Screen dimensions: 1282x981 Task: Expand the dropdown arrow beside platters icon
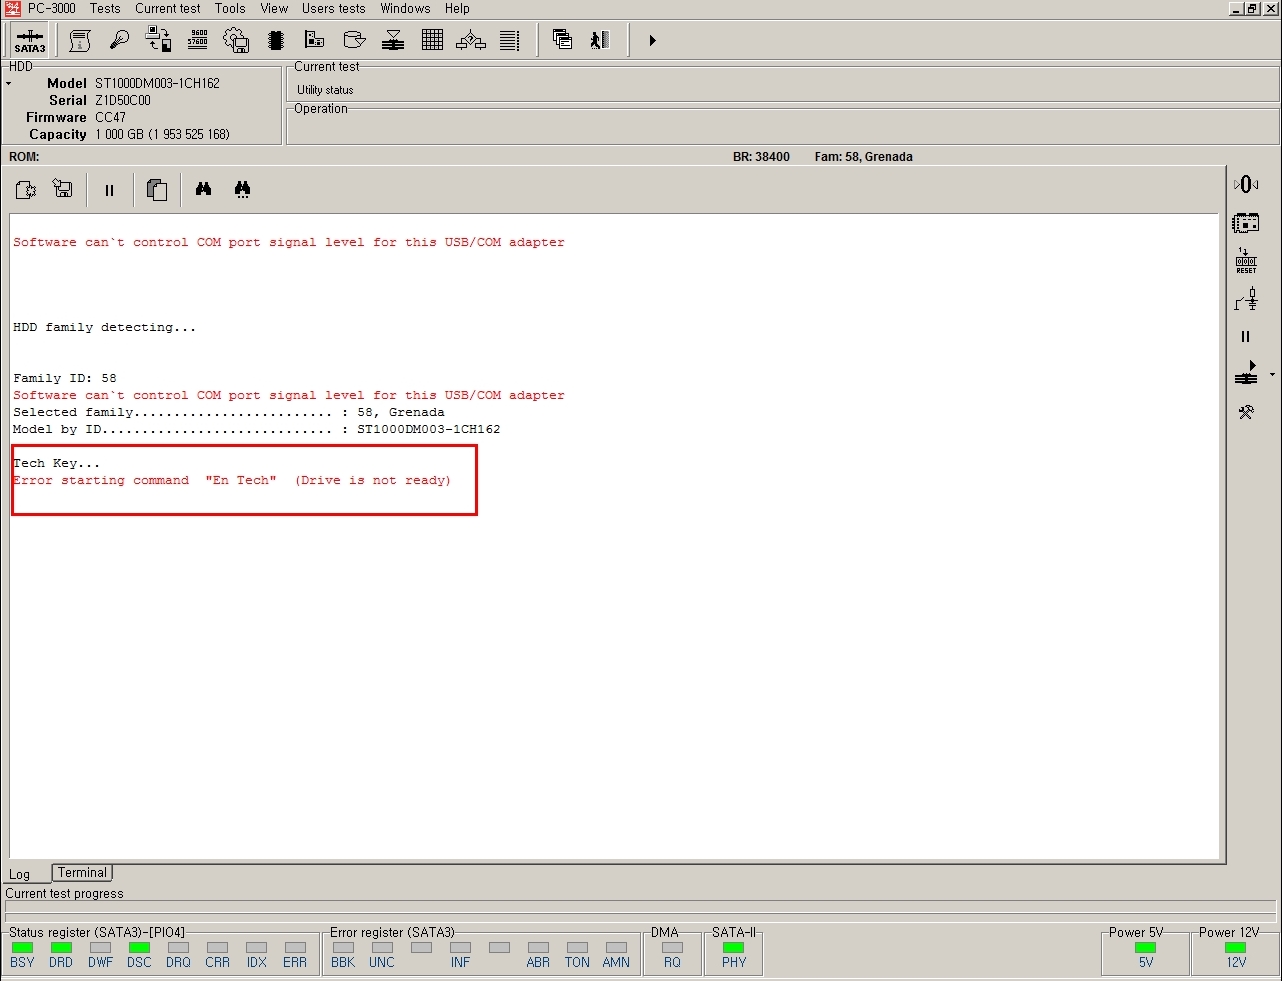[1272, 375]
